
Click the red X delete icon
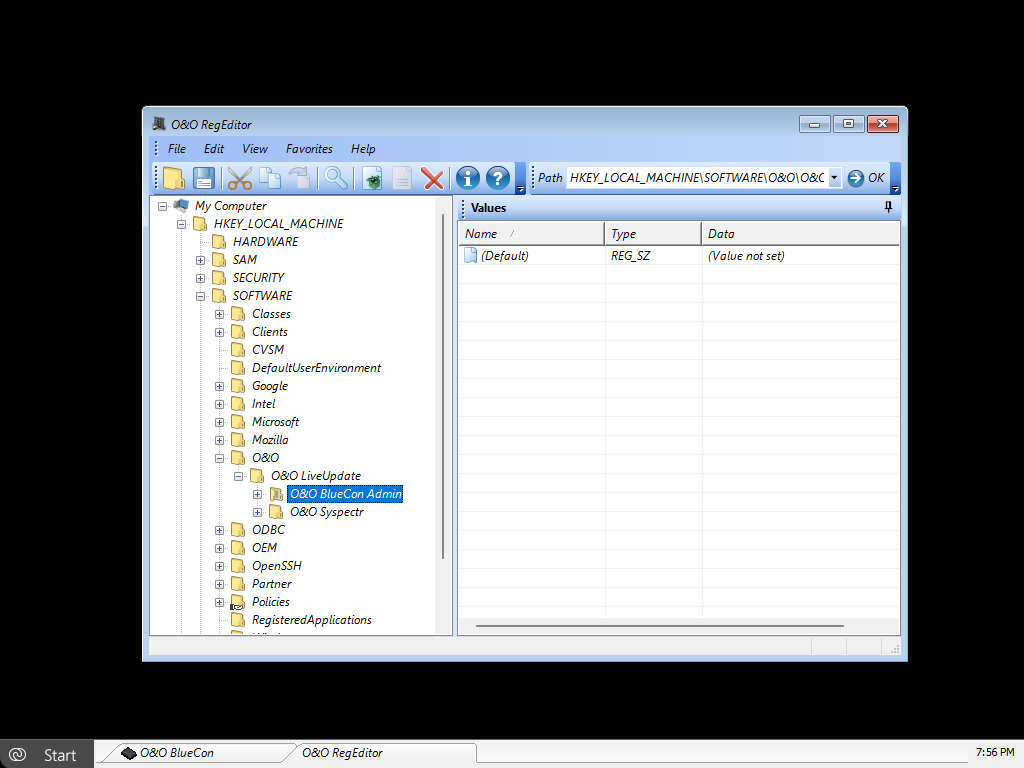[x=432, y=179]
